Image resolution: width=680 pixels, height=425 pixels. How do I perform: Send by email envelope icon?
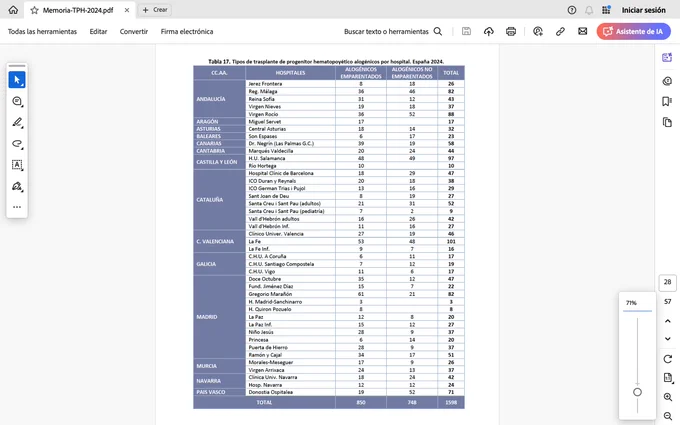point(582,31)
